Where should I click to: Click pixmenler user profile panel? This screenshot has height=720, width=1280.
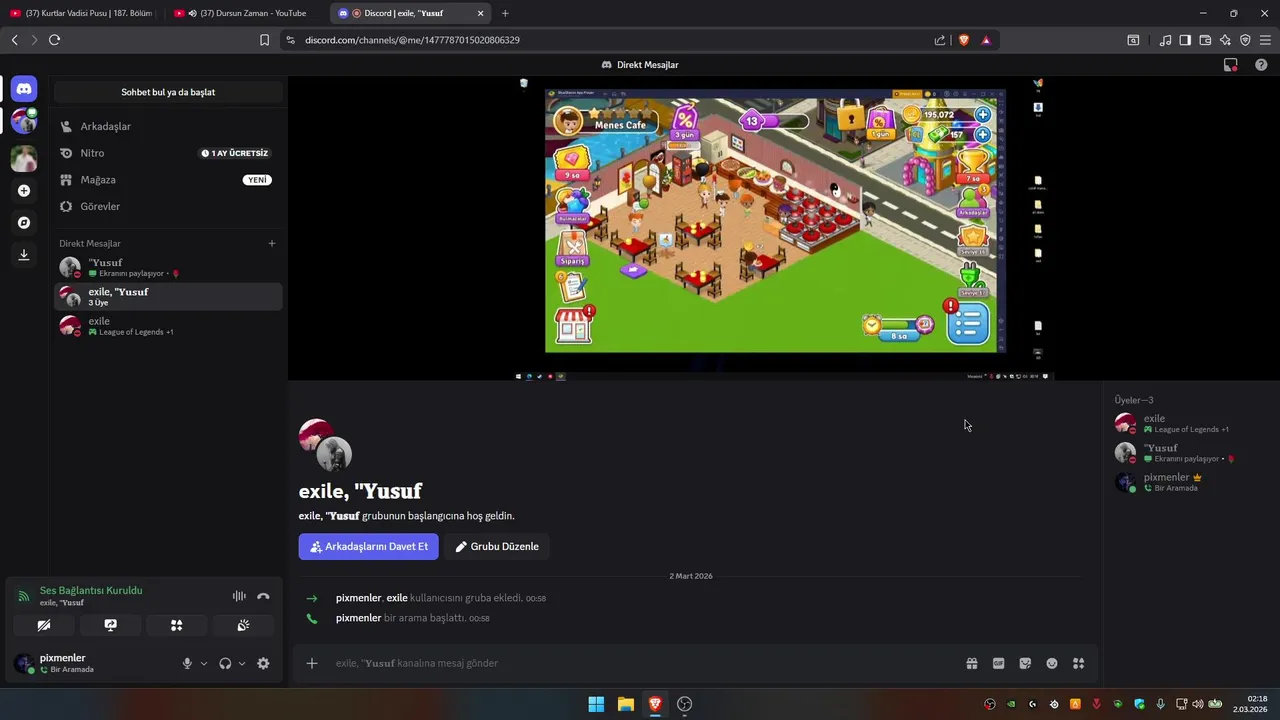pyautogui.click(x=90, y=663)
